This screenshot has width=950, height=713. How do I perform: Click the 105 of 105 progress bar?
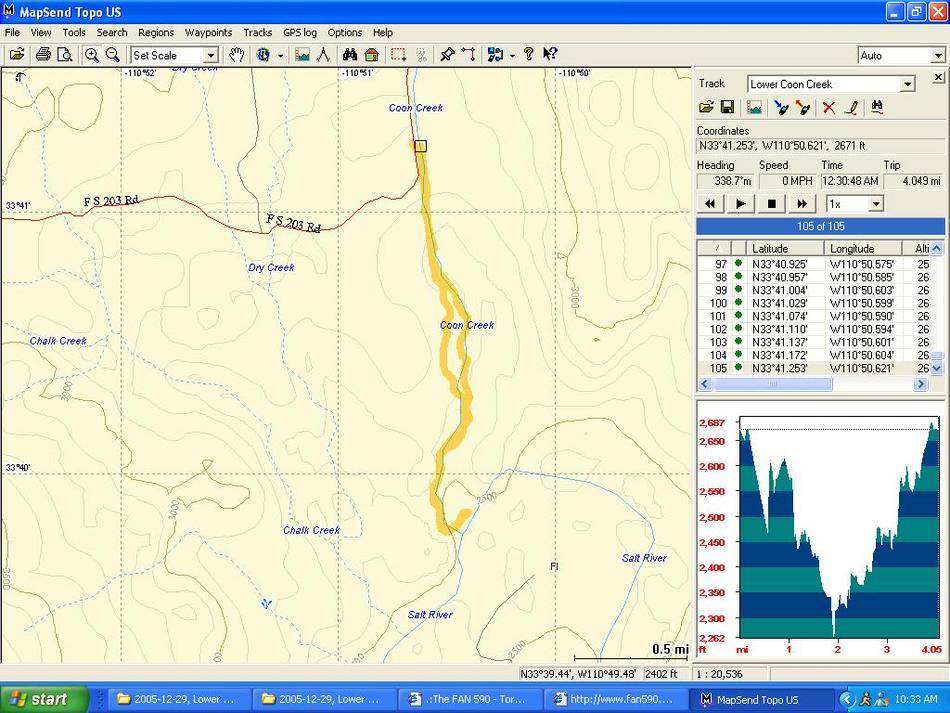820,227
